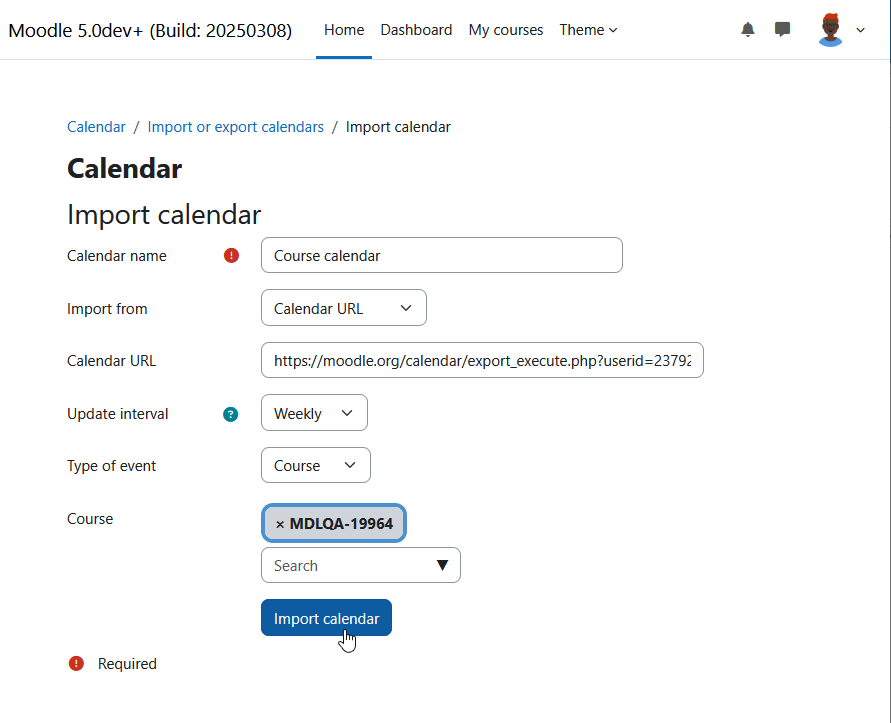891x723 pixels.
Task: Open the notifications bell icon
Action: tap(748, 30)
